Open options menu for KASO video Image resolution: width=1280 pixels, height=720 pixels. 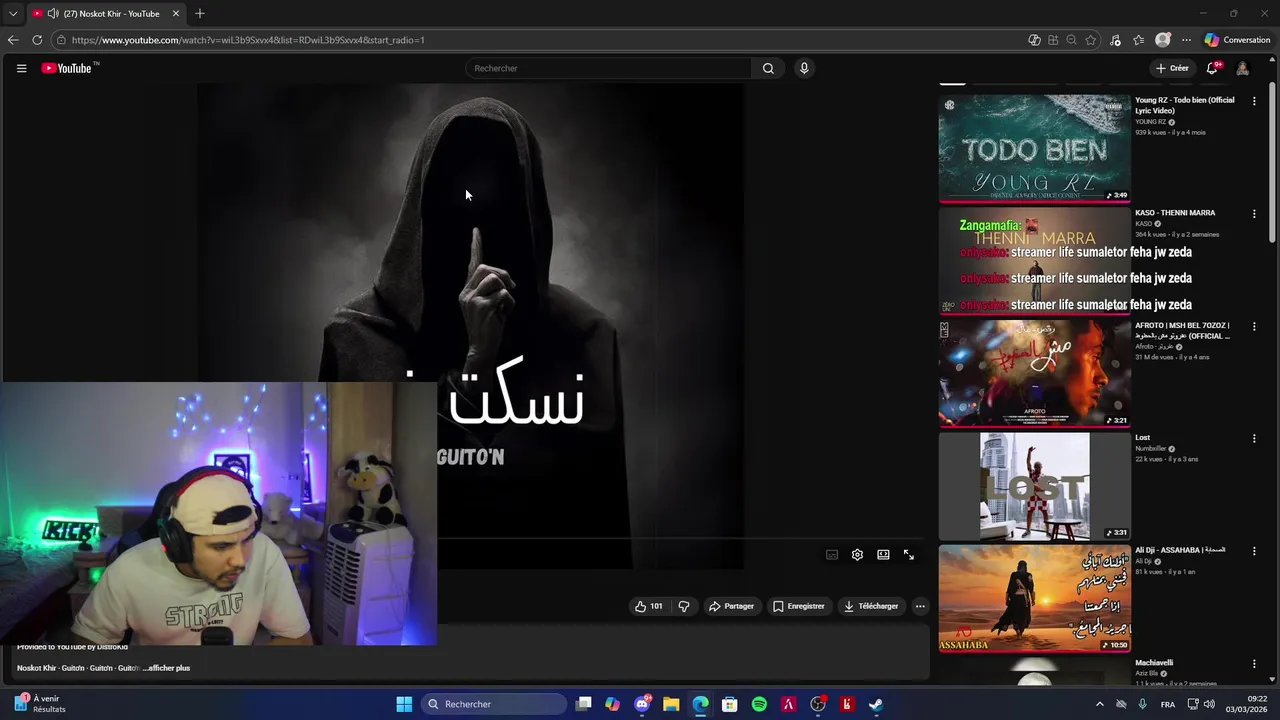click(x=1254, y=214)
